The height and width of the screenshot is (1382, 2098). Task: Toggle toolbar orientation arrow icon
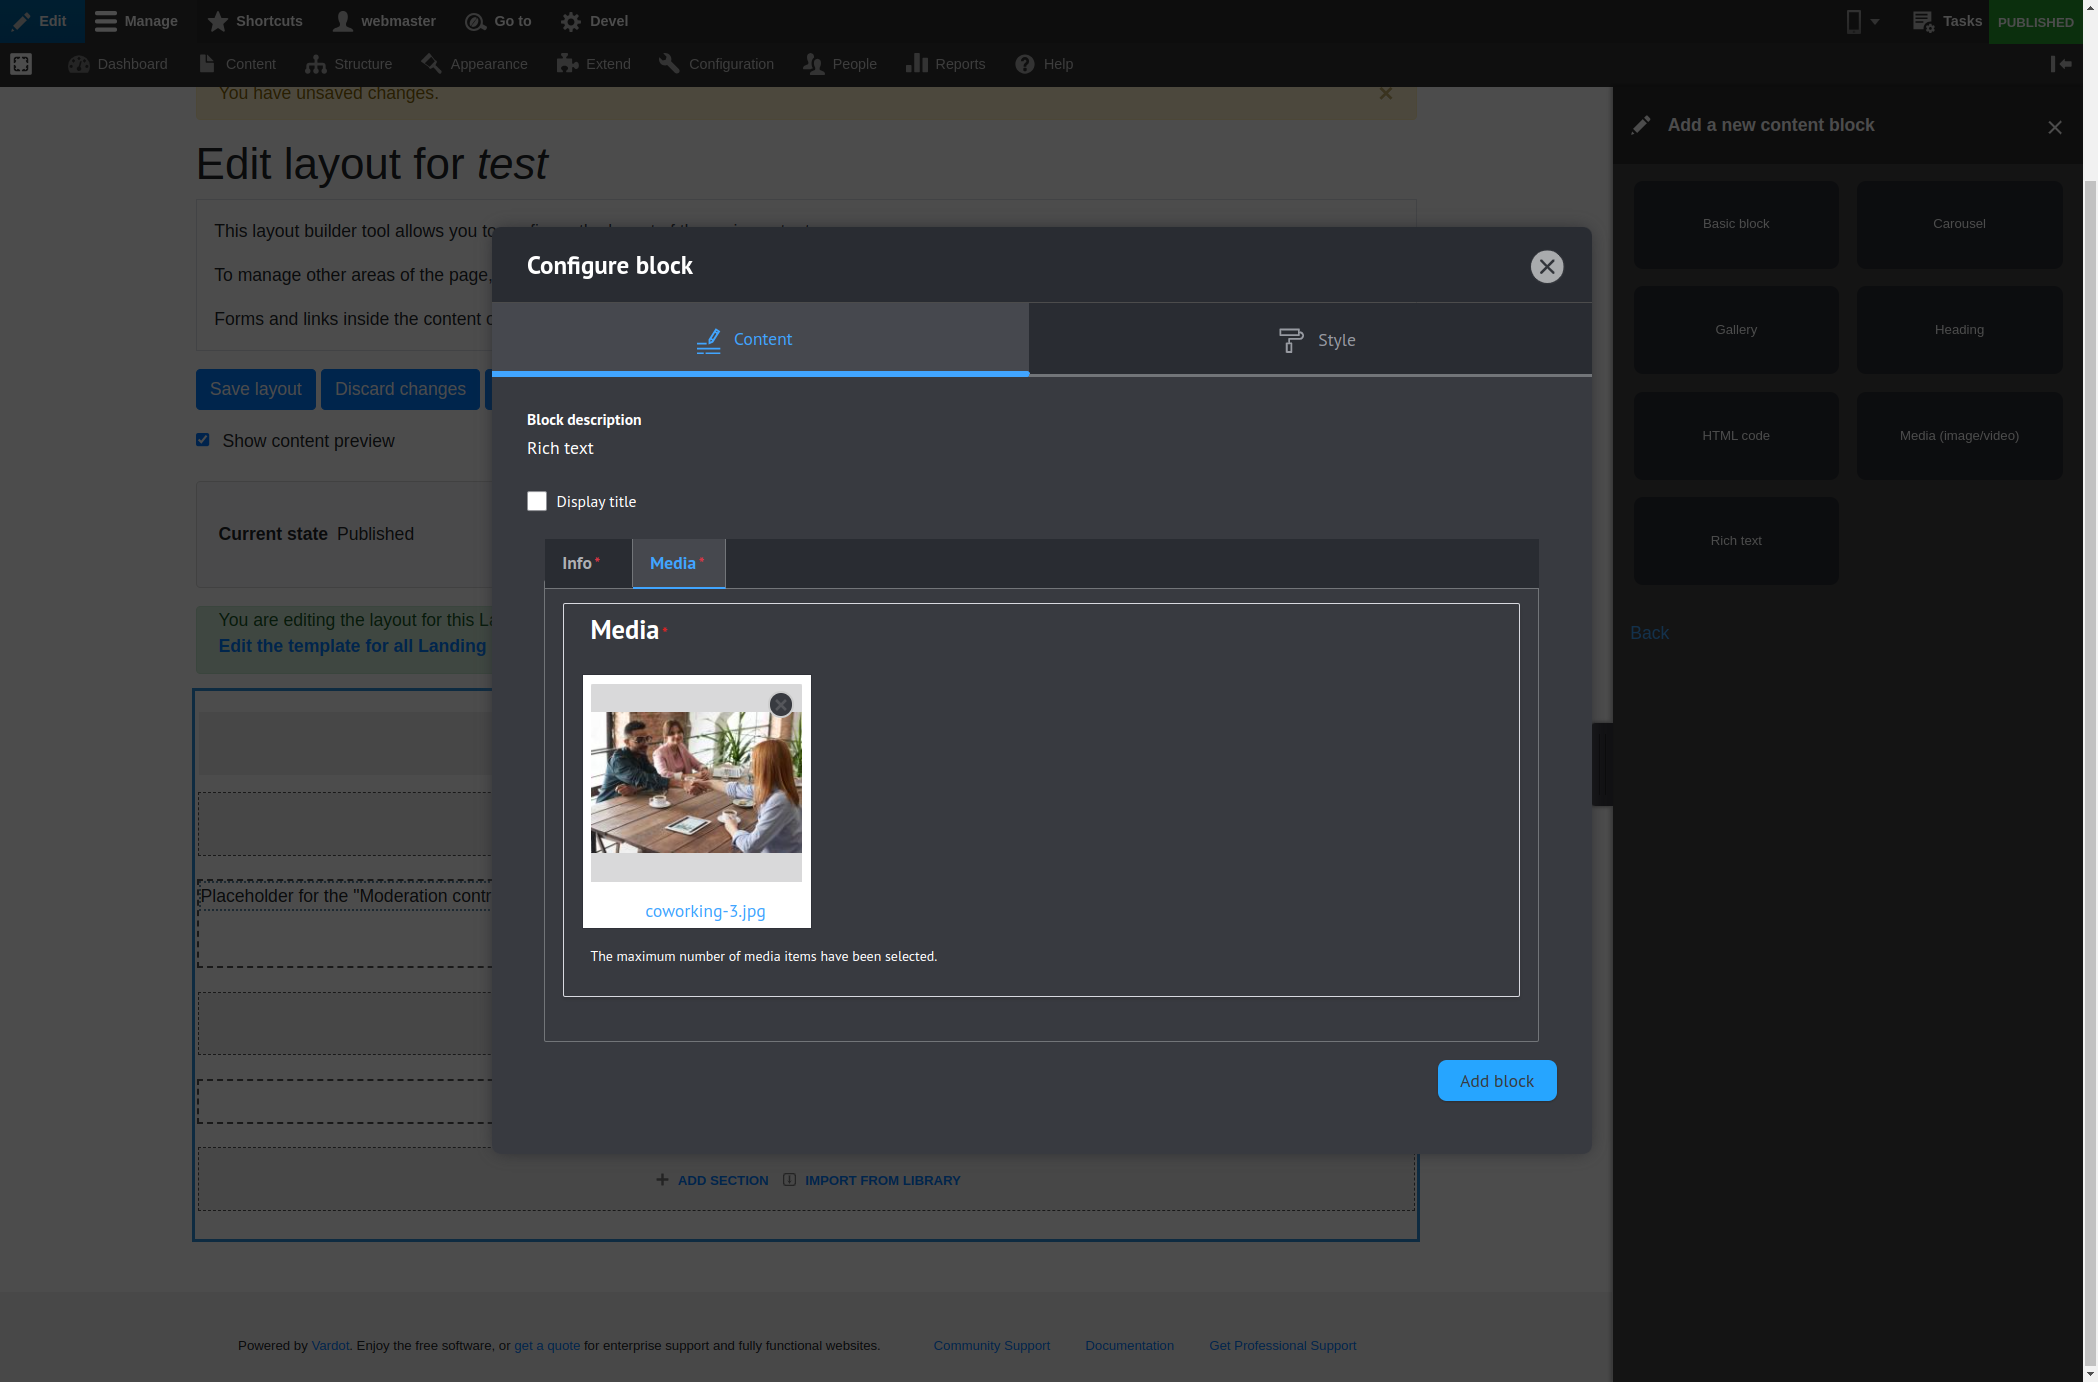point(2060,64)
